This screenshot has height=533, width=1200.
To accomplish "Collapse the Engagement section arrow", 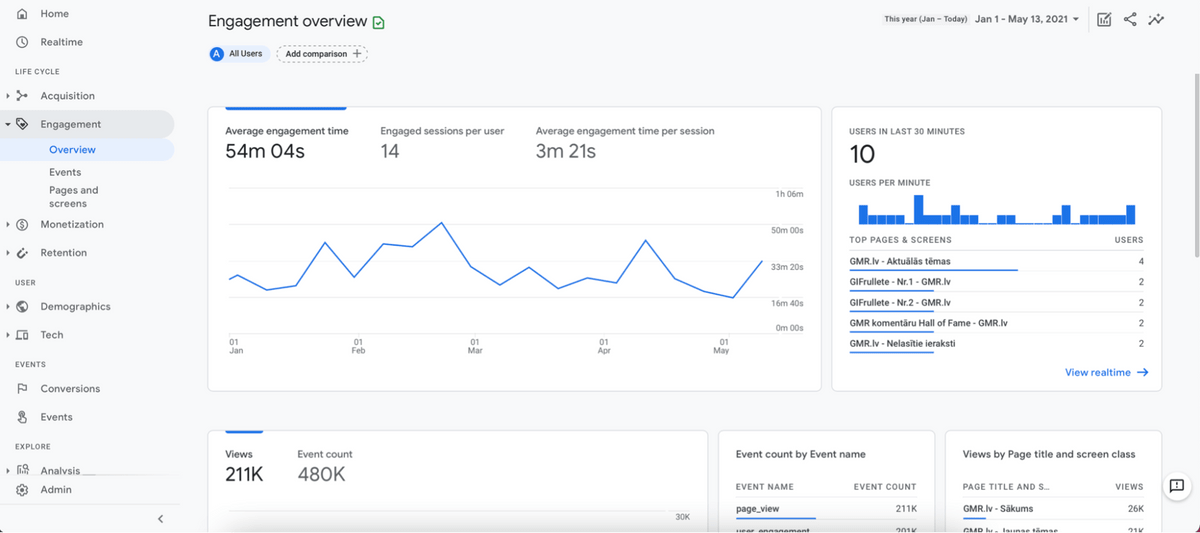I will [x=8, y=125].
